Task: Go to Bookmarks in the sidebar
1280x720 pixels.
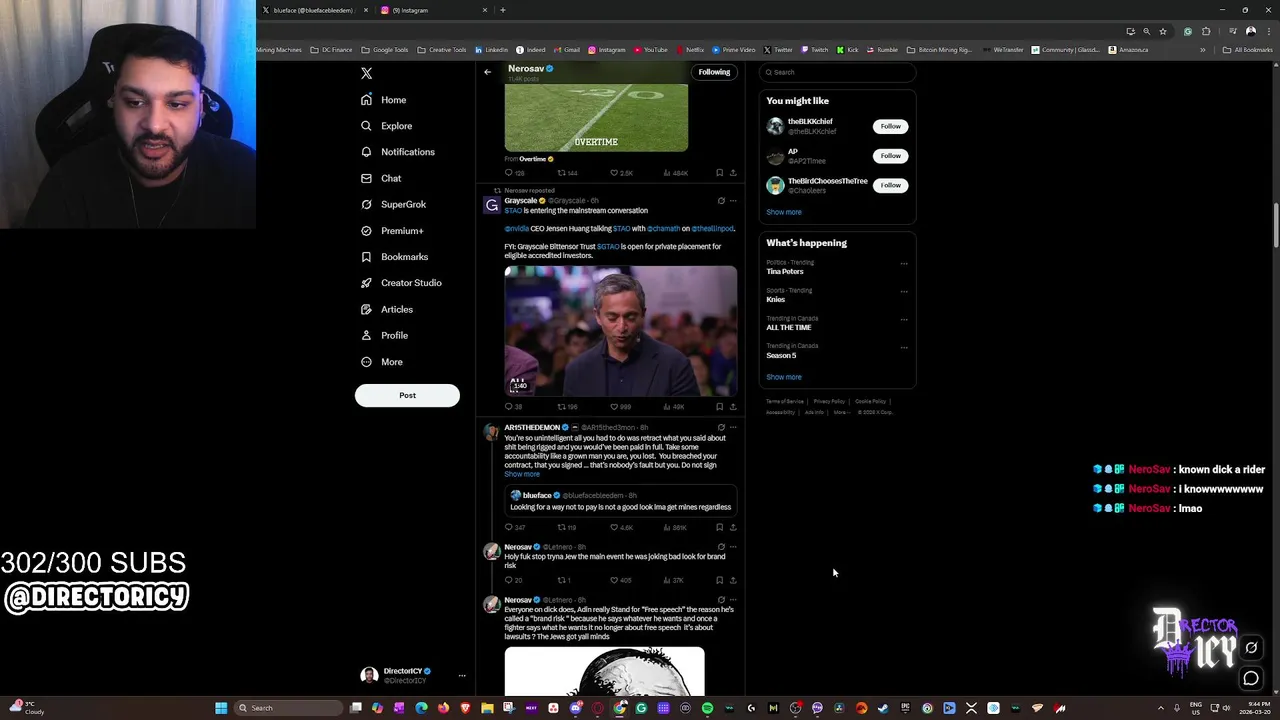Action: coord(394,257)
